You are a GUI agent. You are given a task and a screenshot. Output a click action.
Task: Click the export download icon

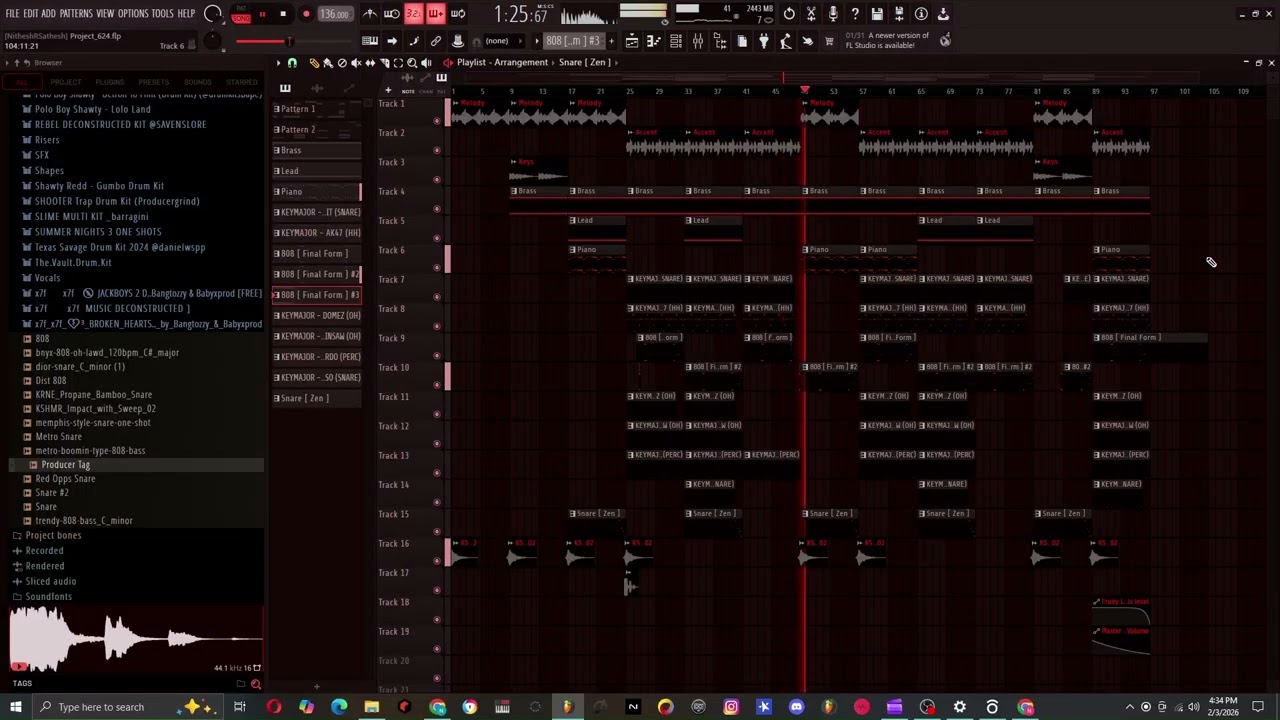943,14
